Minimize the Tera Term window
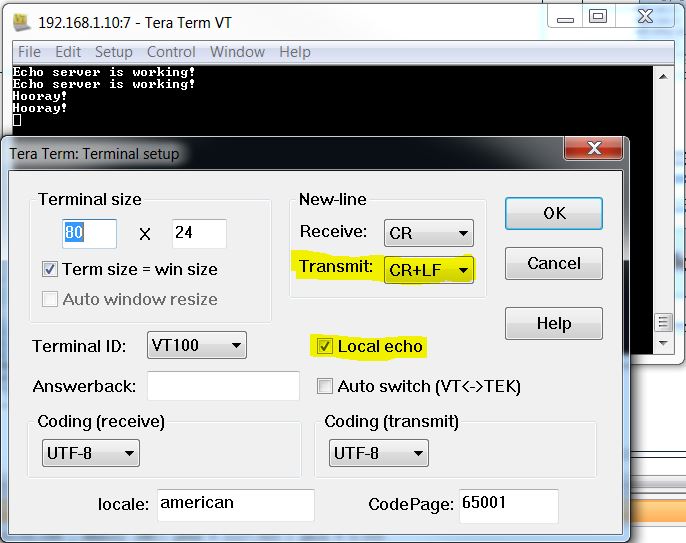686x543 pixels. click(565, 19)
